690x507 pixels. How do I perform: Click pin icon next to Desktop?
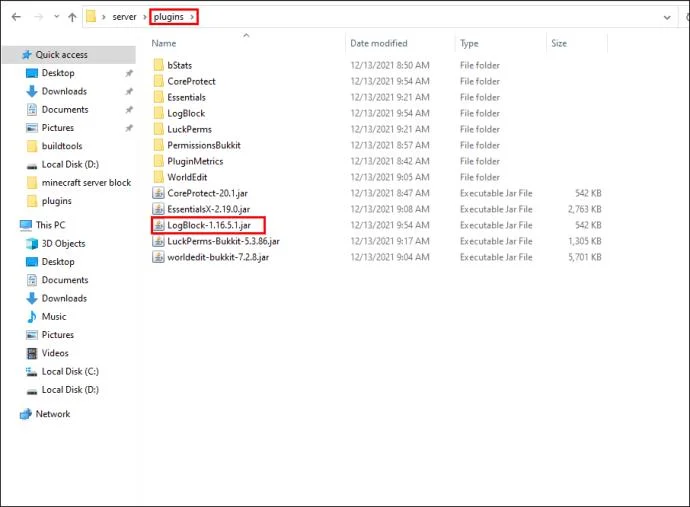pos(129,73)
